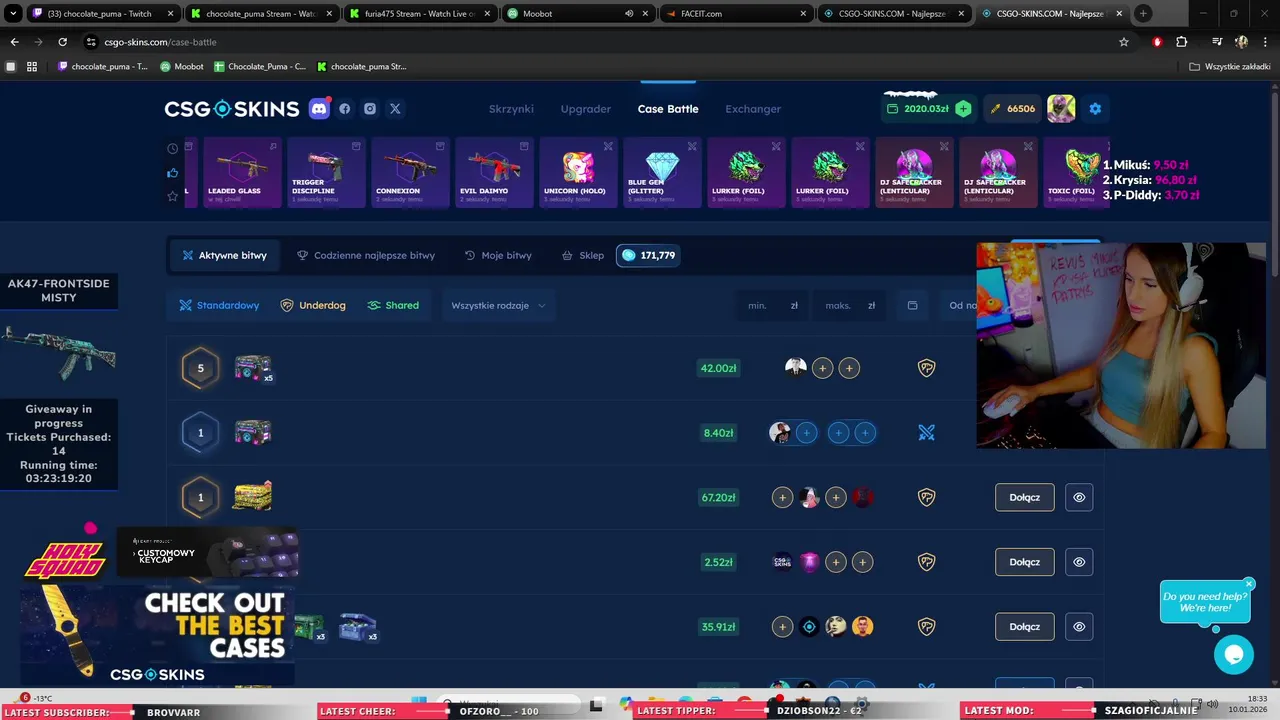Image resolution: width=1280 pixels, height=720 pixels.
Task: Watch the 35.91zł battle via eye icon
Action: [1079, 627]
